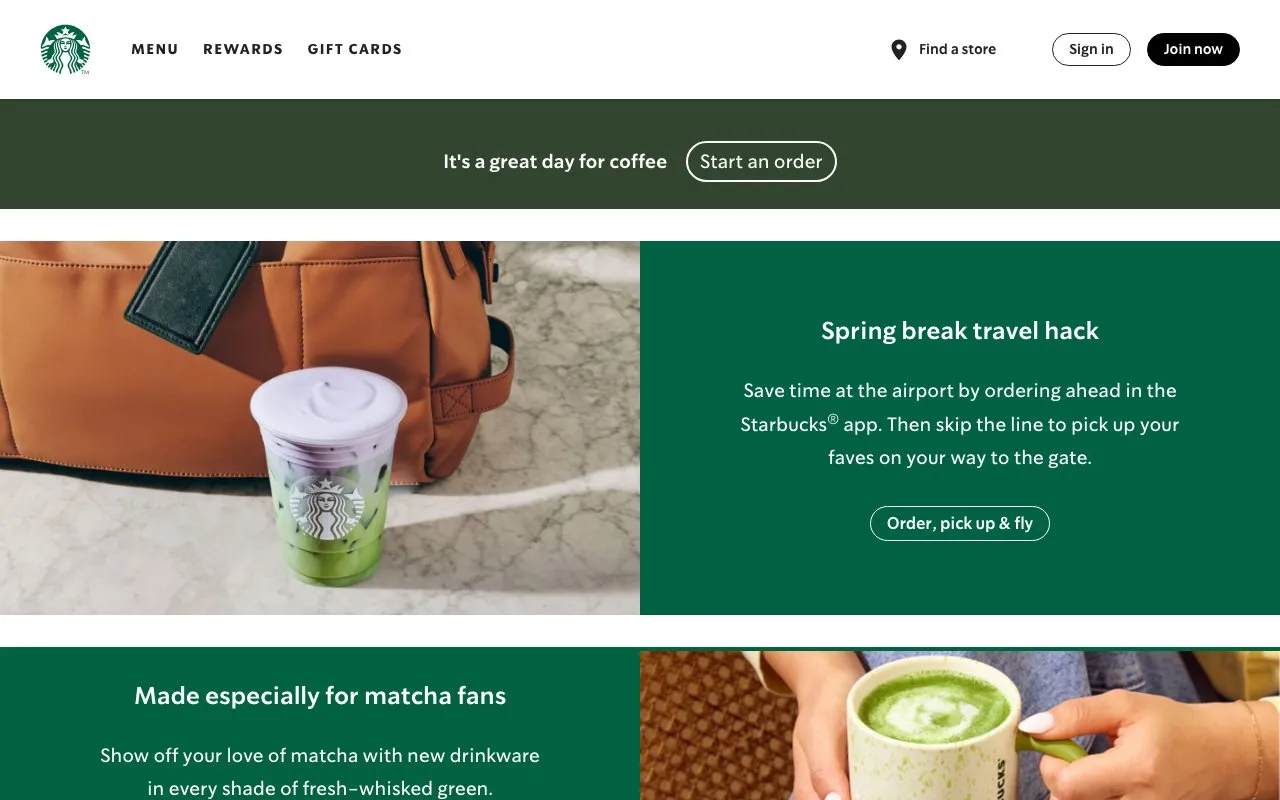Screen dimensions: 1280x800
Task: Click the Made especially for matcha fans heading
Action: coord(320,696)
